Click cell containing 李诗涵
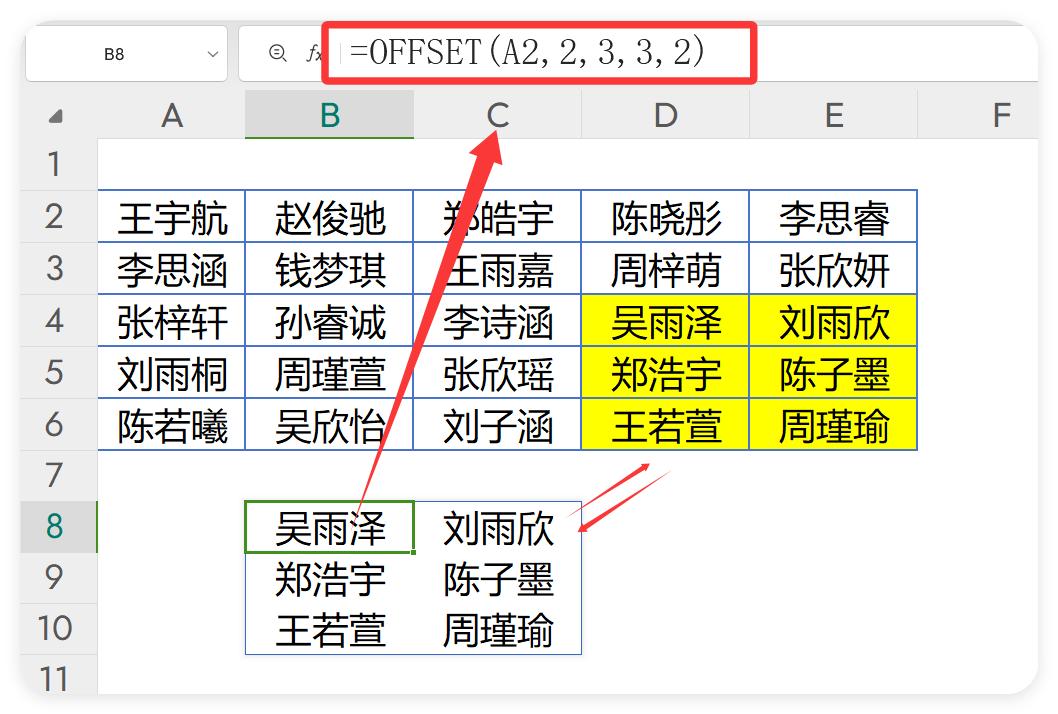Image resolution: width=1058 pixels, height=714 pixels. click(x=497, y=321)
